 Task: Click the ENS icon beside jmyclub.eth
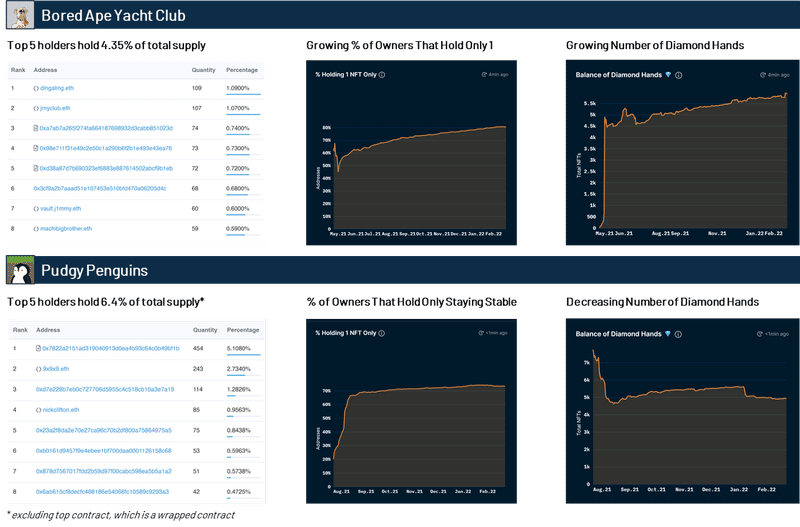click(36, 108)
